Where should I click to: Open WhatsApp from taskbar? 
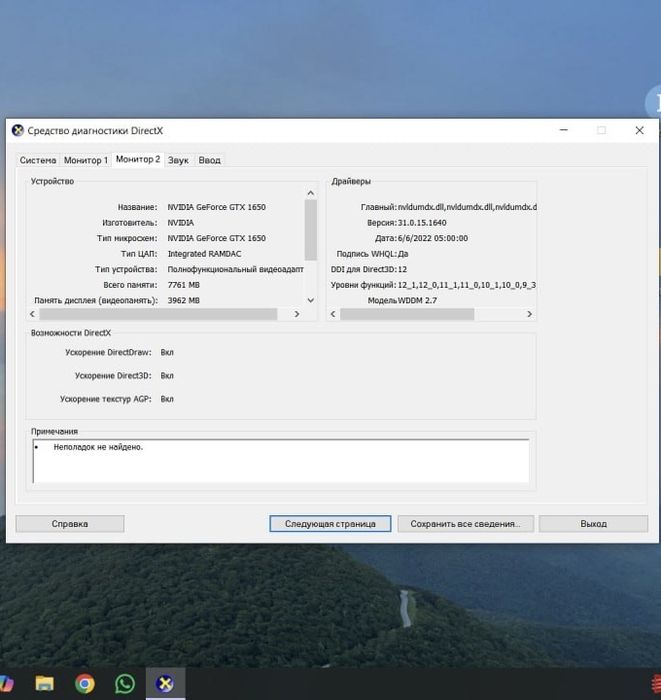125,683
